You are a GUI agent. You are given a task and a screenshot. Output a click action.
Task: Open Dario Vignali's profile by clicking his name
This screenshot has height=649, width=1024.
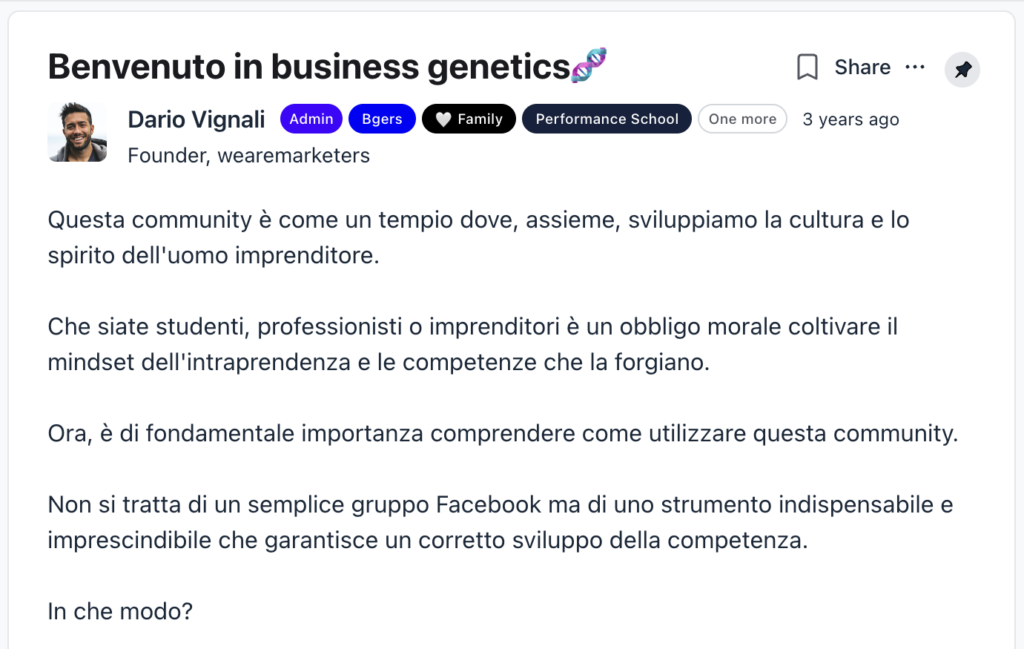196,119
